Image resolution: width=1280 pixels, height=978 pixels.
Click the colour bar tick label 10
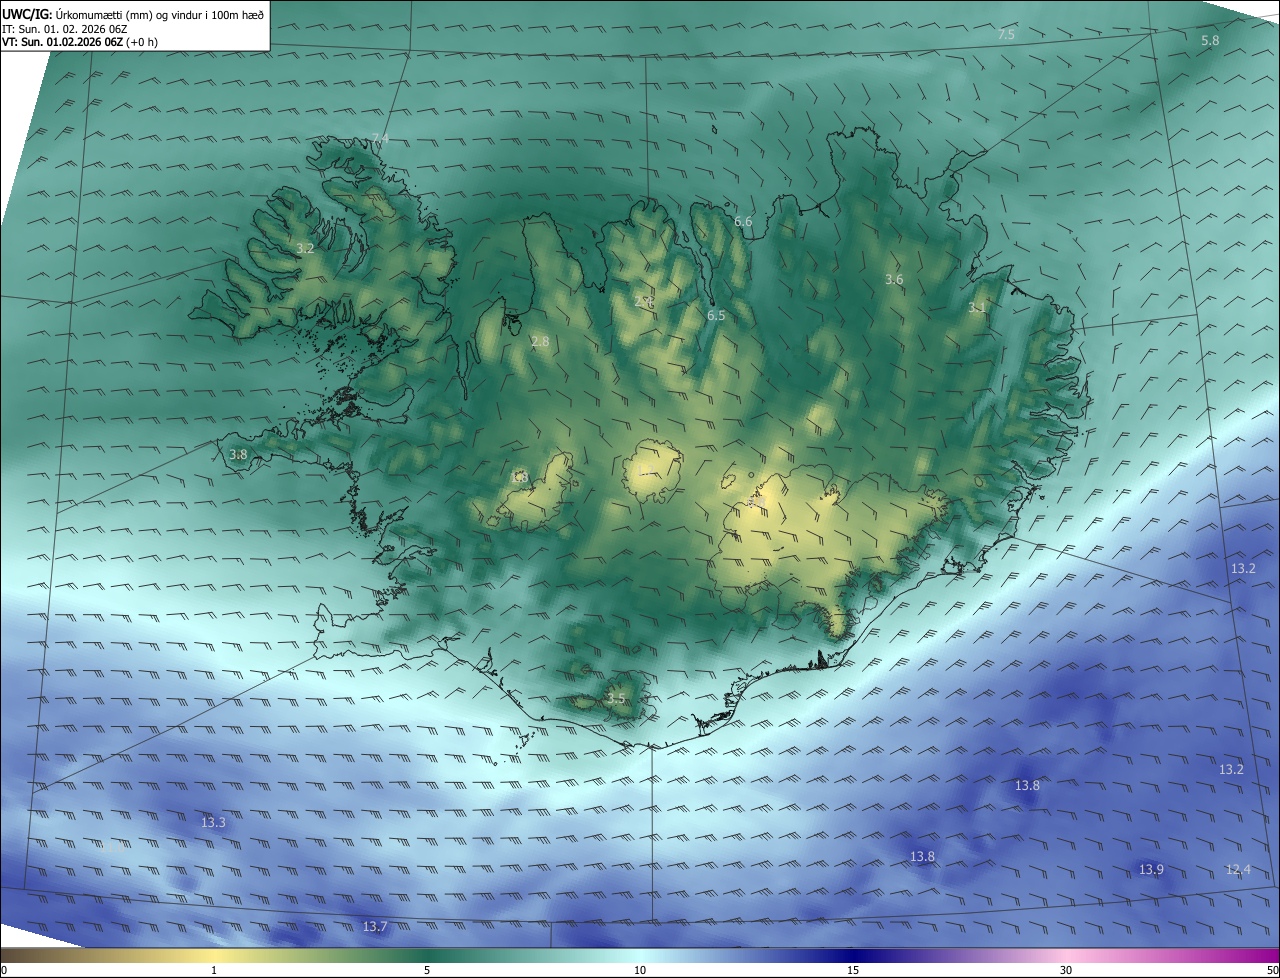pyautogui.click(x=640, y=970)
